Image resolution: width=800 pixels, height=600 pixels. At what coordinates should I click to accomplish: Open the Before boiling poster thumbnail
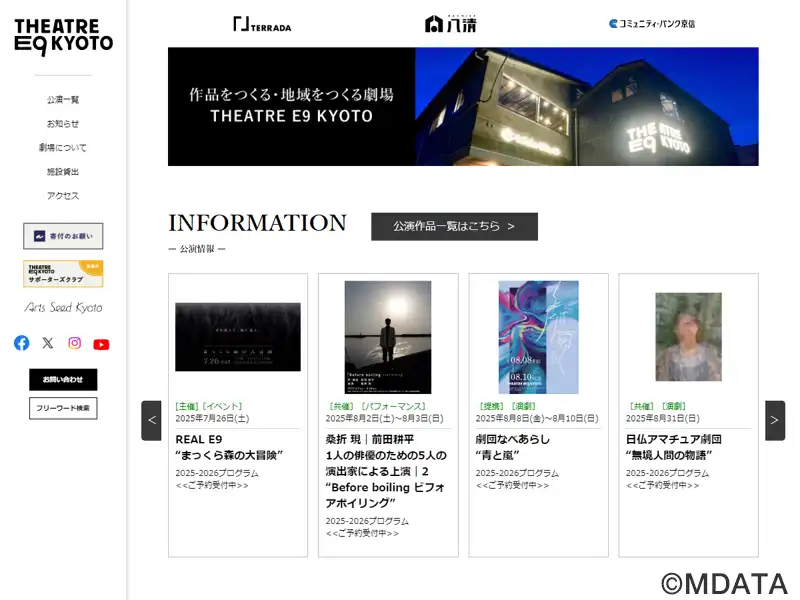click(x=388, y=337)
